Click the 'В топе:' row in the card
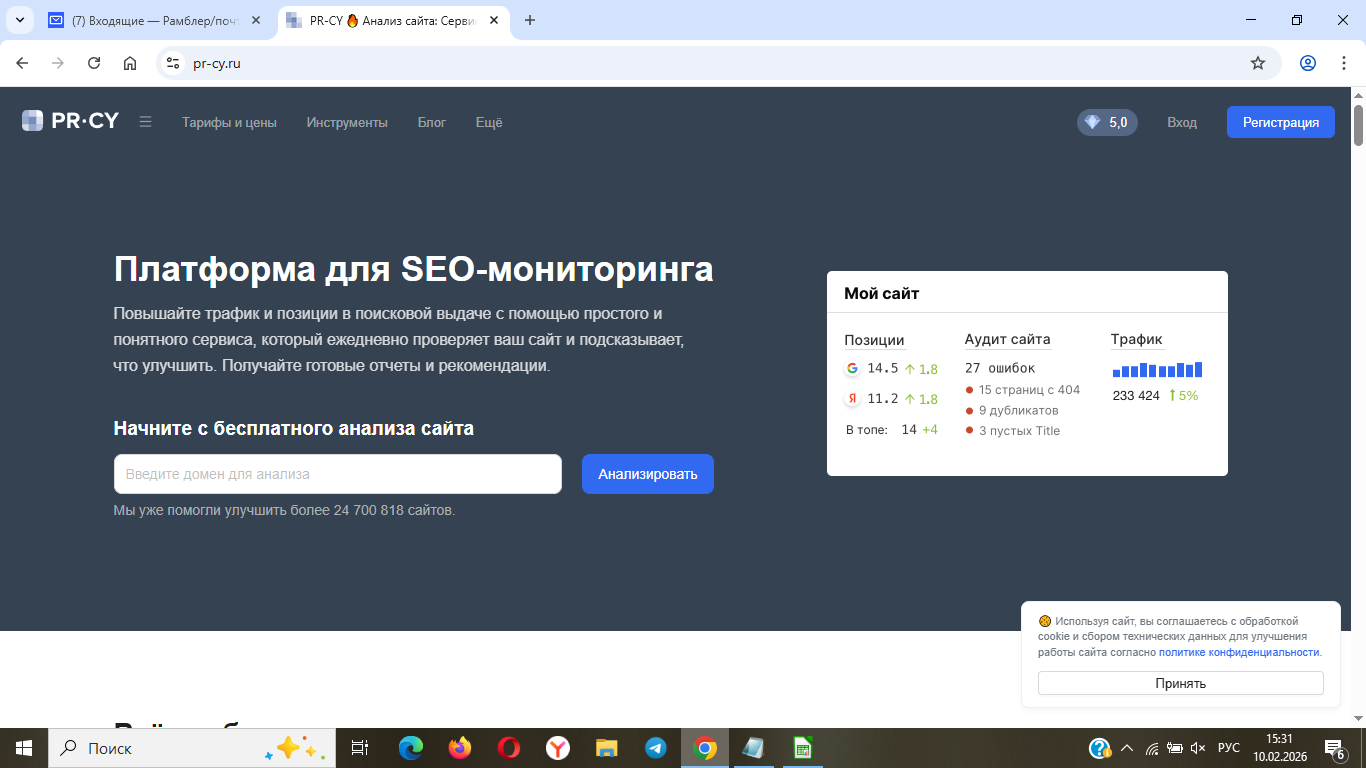The image size is (1366, 768). [892, 430]
